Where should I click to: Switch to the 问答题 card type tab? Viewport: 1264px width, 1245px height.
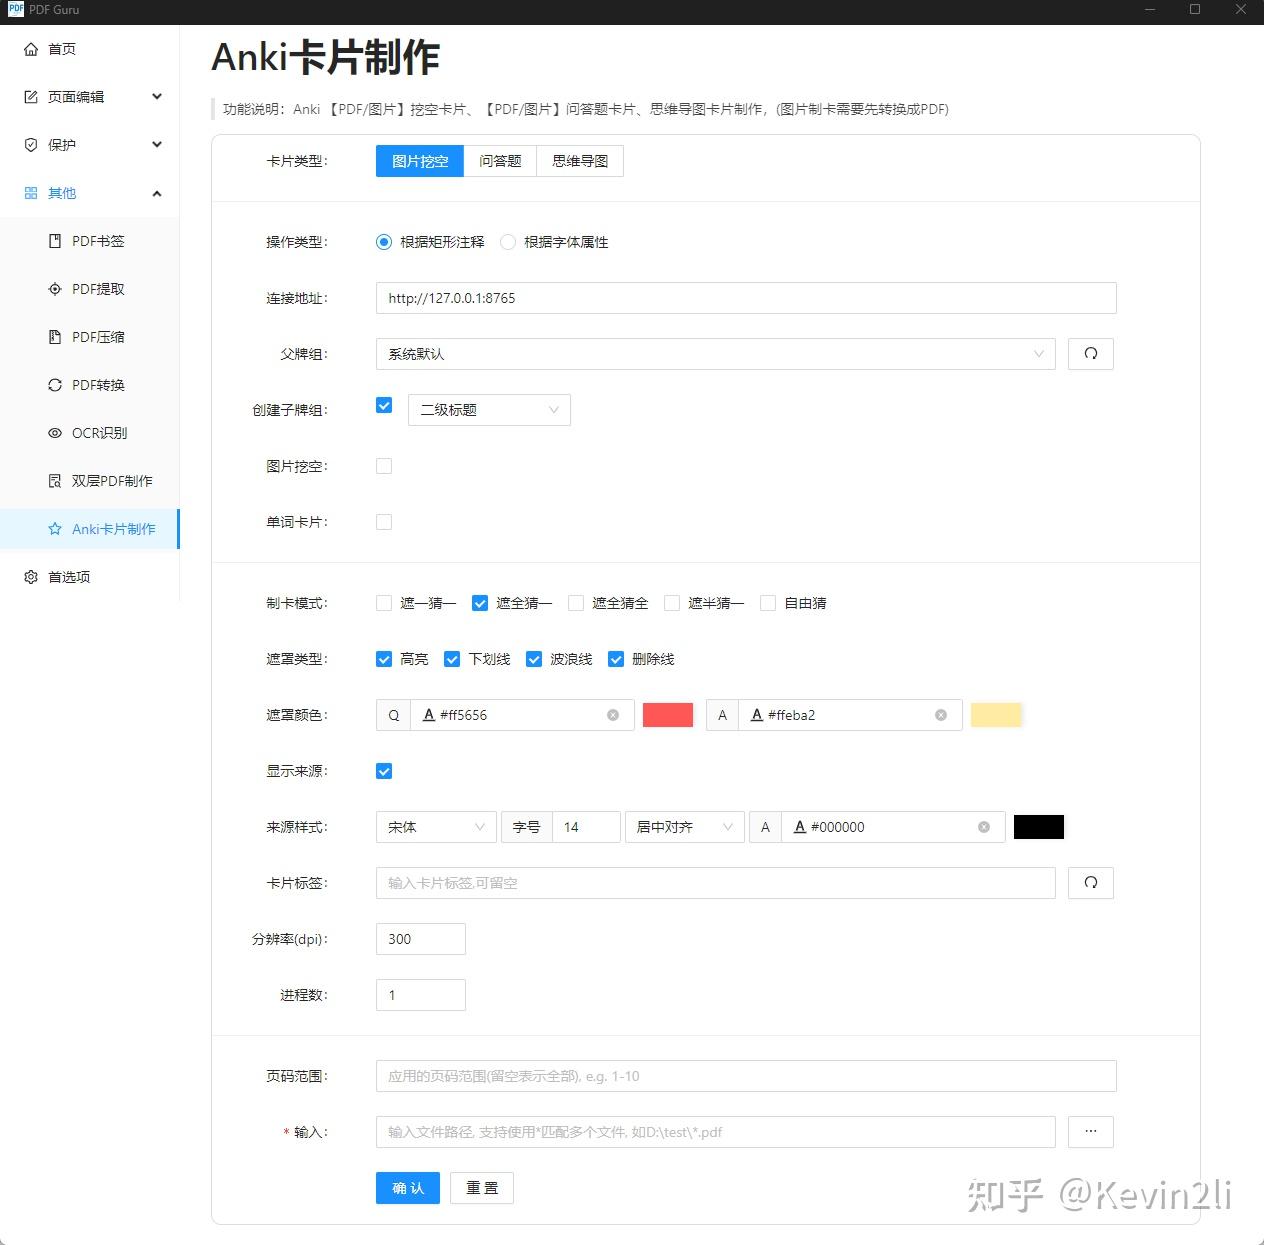pos(500,160)
